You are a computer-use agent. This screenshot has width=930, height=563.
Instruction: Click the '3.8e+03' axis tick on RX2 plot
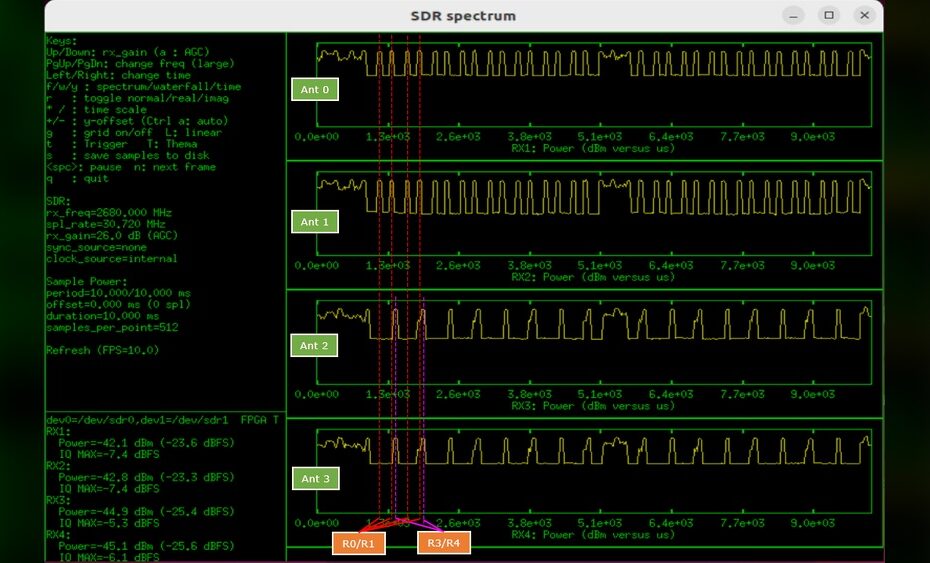click(x=529, y=265)
